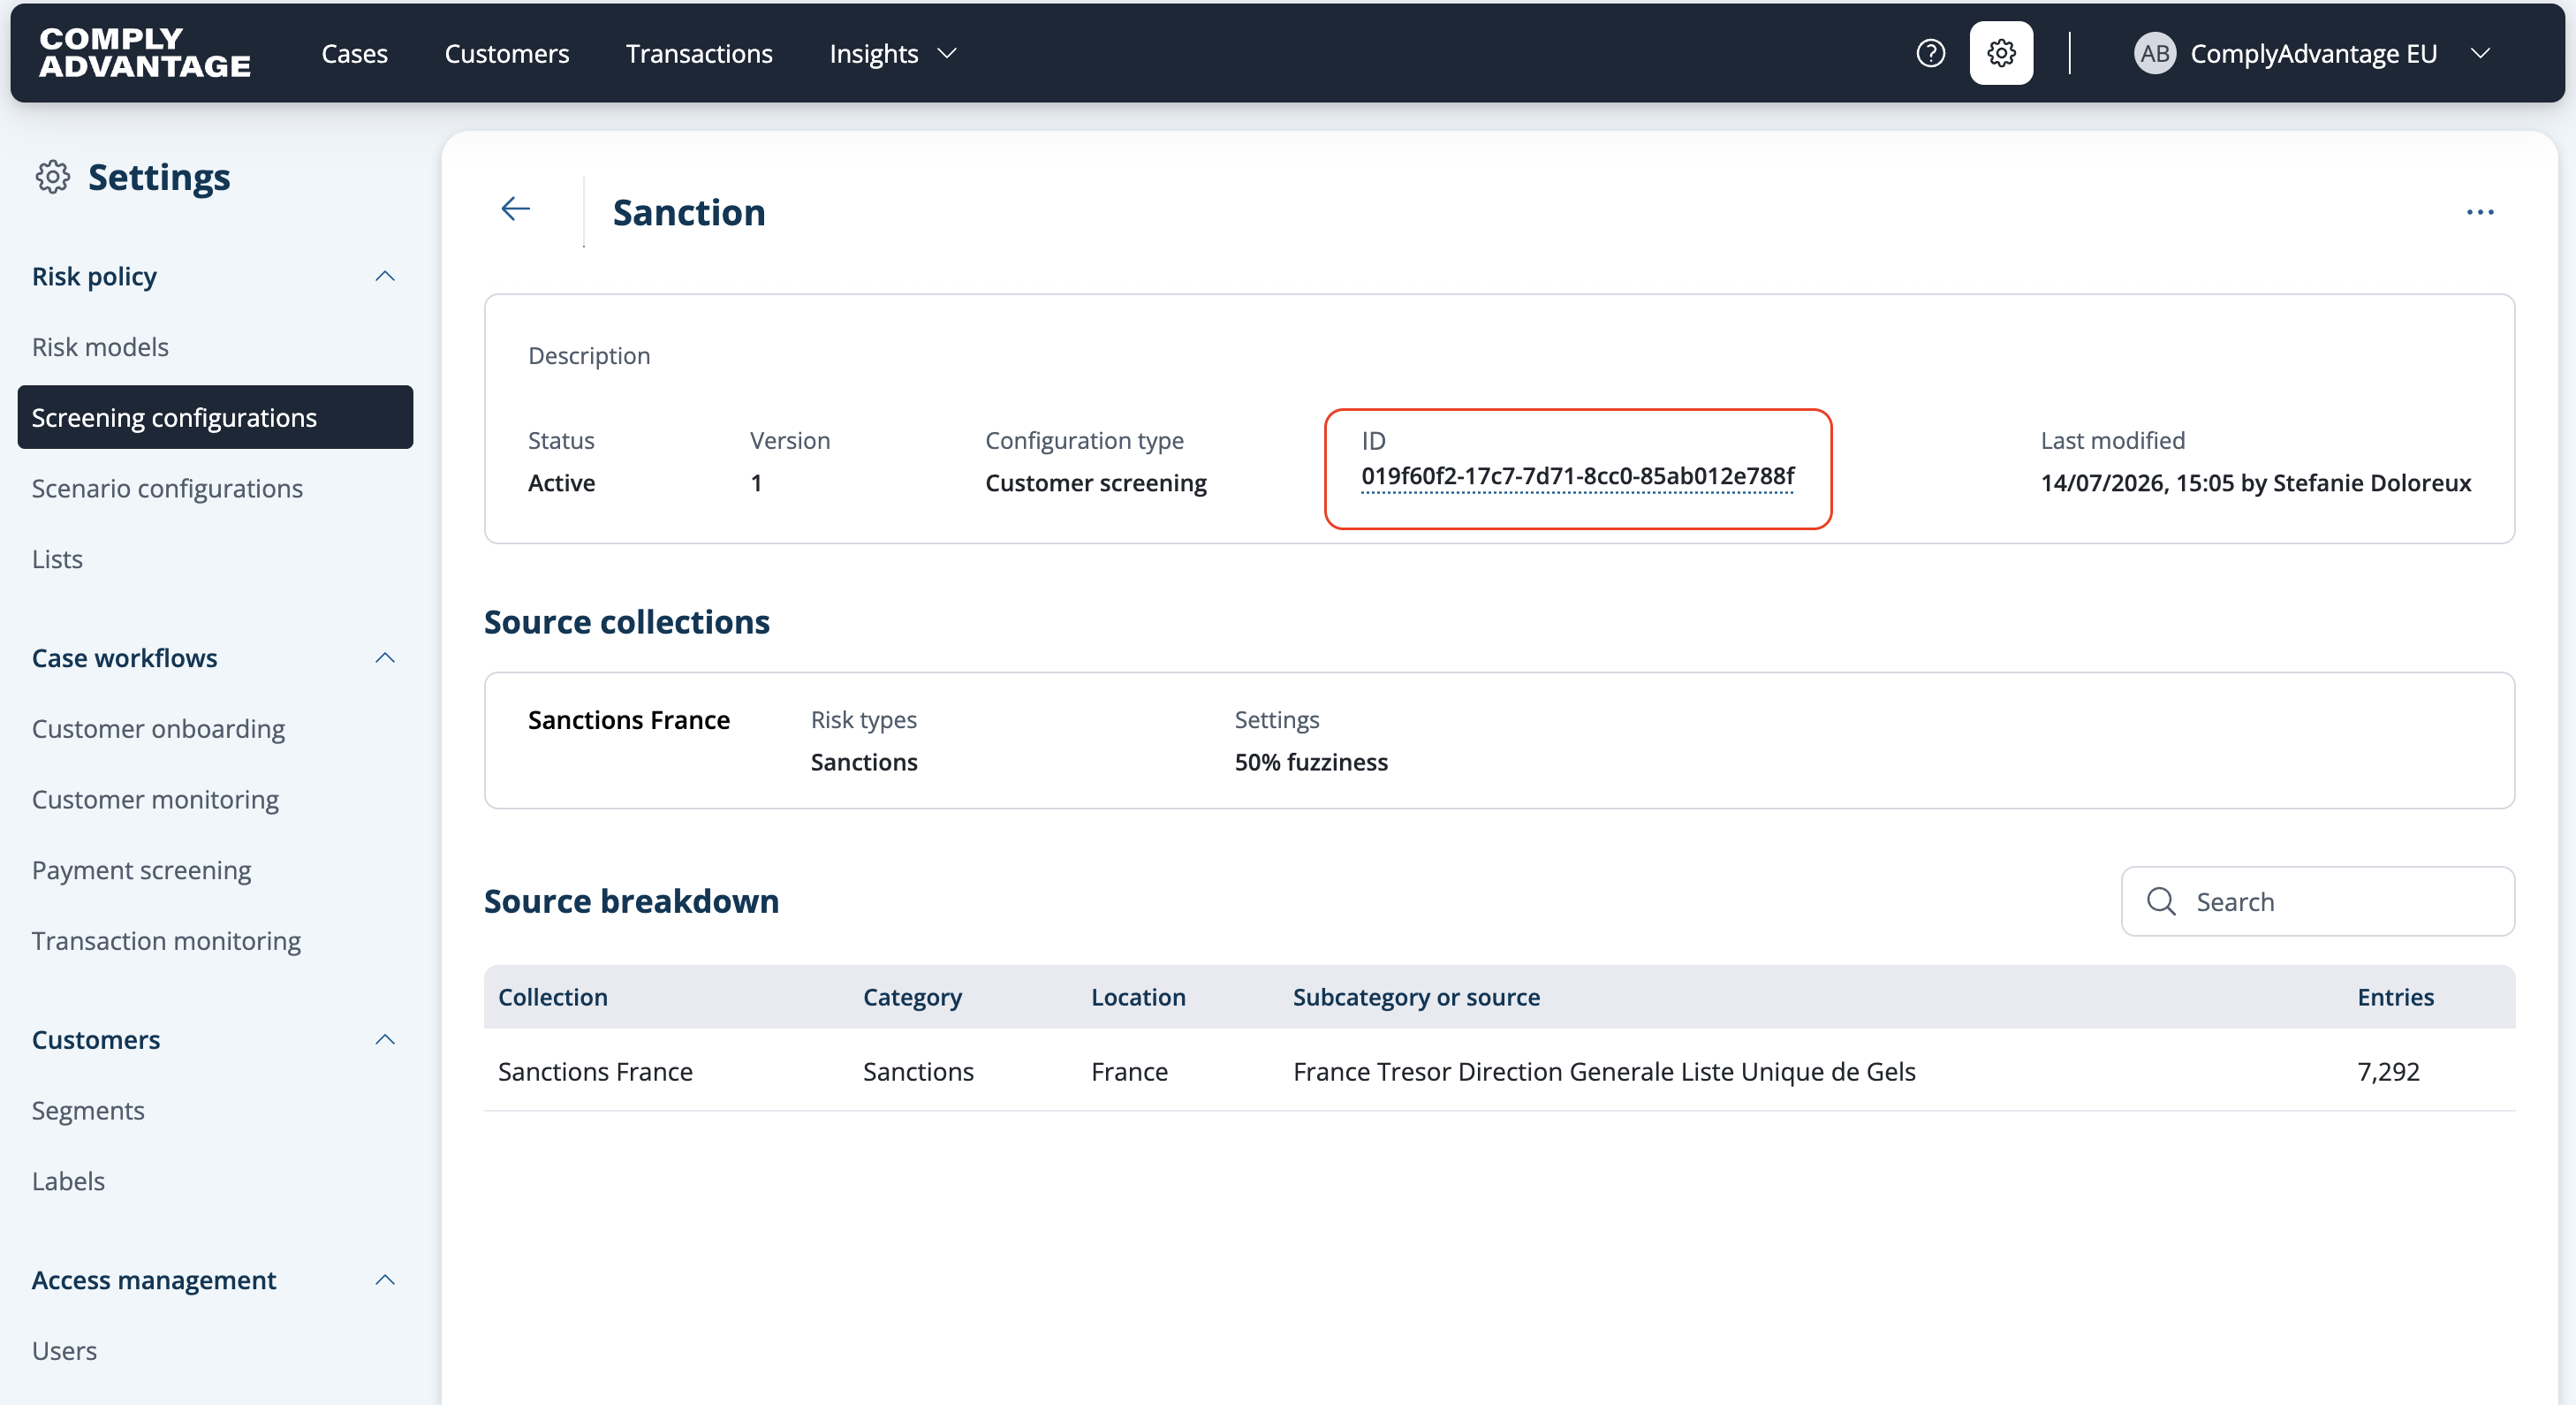Open Customer monitoring workflow
2576x1405 pixels.
pos(155,800)
